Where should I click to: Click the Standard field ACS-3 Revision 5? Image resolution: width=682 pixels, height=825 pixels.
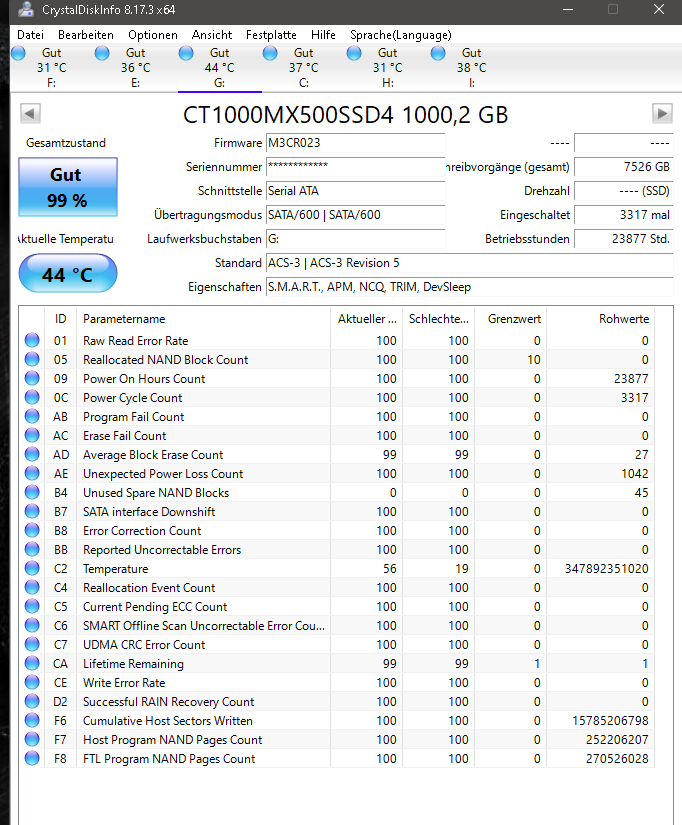point(469,263)
